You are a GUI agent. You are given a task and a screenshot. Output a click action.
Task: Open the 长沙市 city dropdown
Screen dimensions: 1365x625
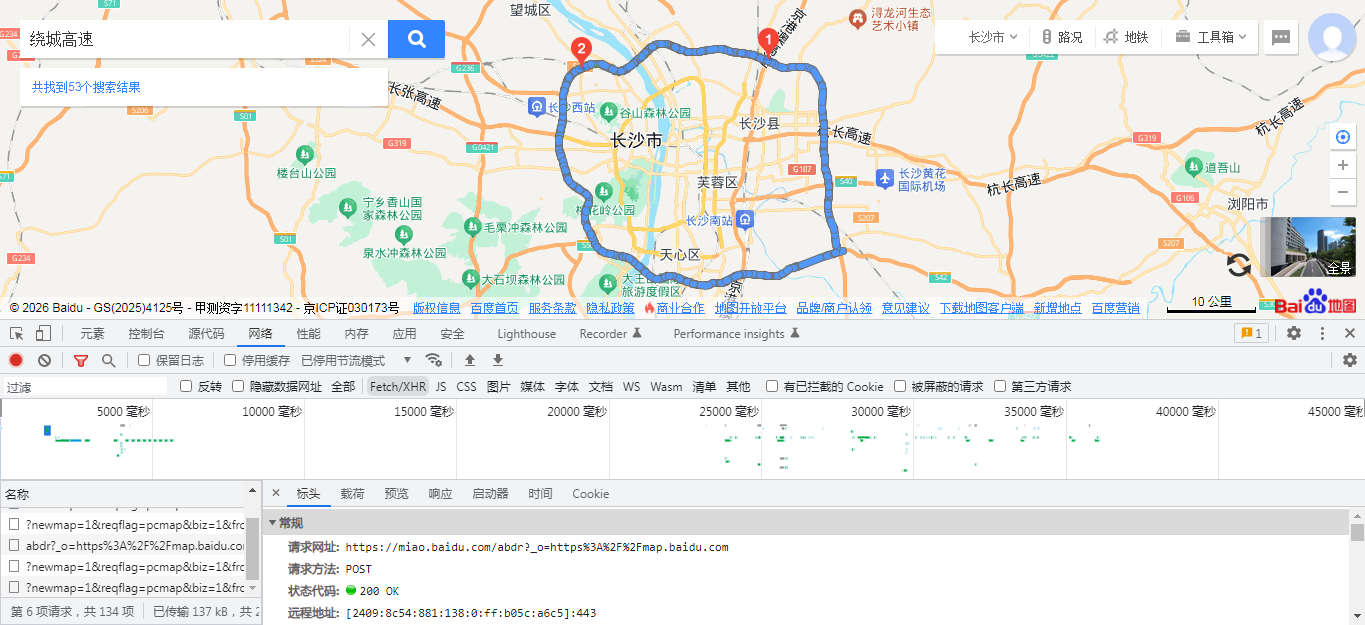(993, 37)
